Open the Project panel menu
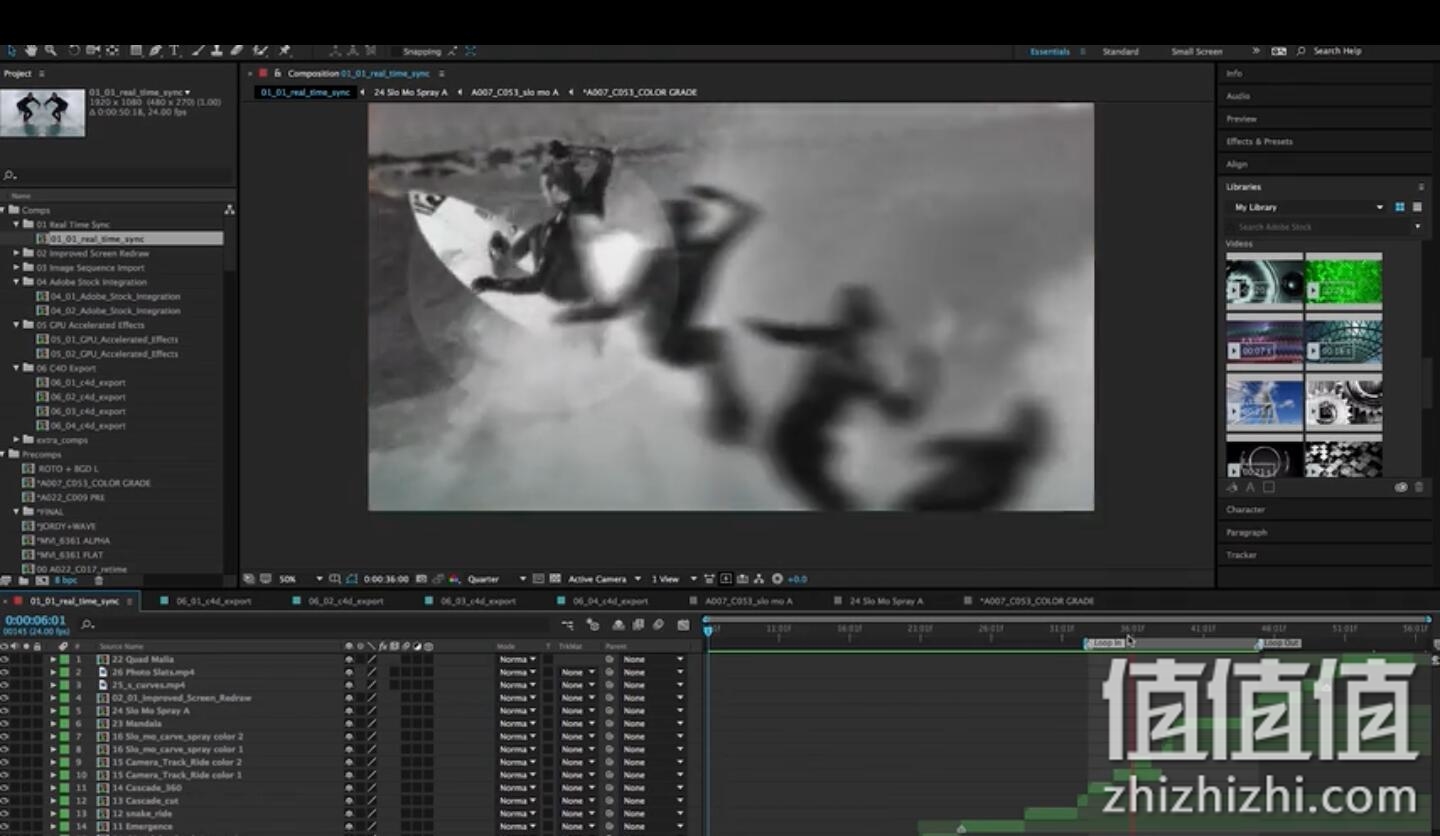 point(41,74)
